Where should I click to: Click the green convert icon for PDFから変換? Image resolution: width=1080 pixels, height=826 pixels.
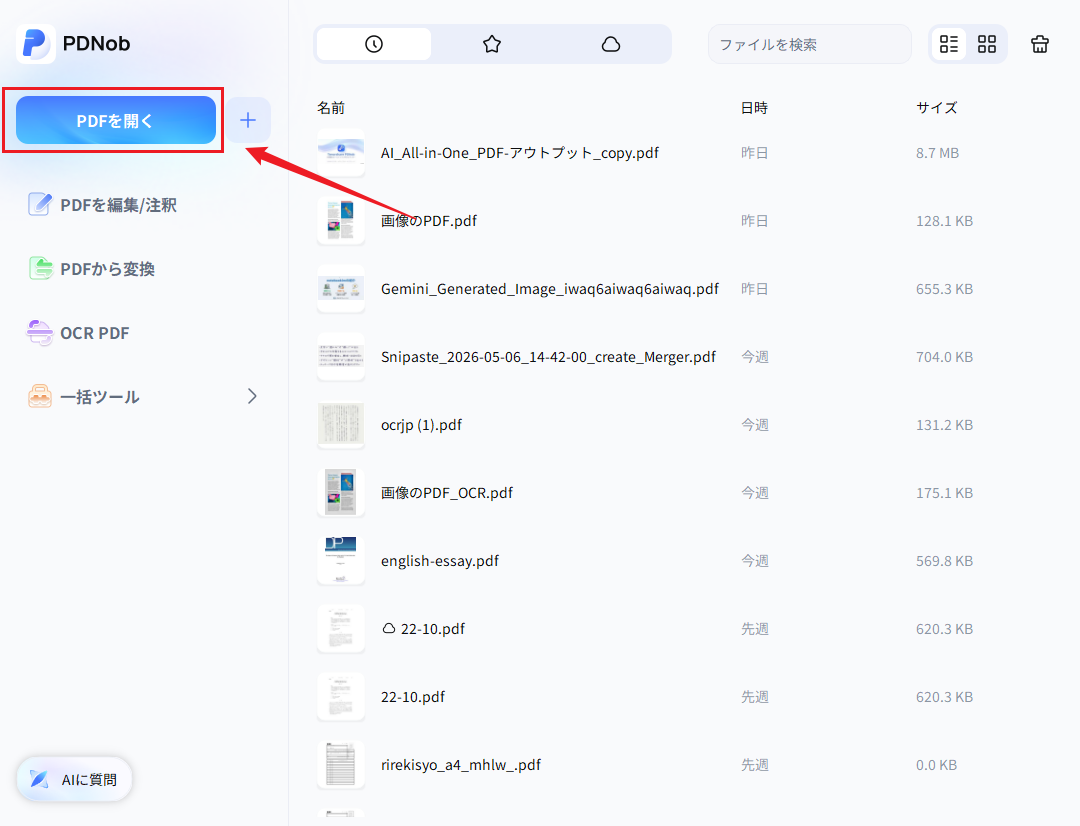pyautogui.click(x=40, y=268)
